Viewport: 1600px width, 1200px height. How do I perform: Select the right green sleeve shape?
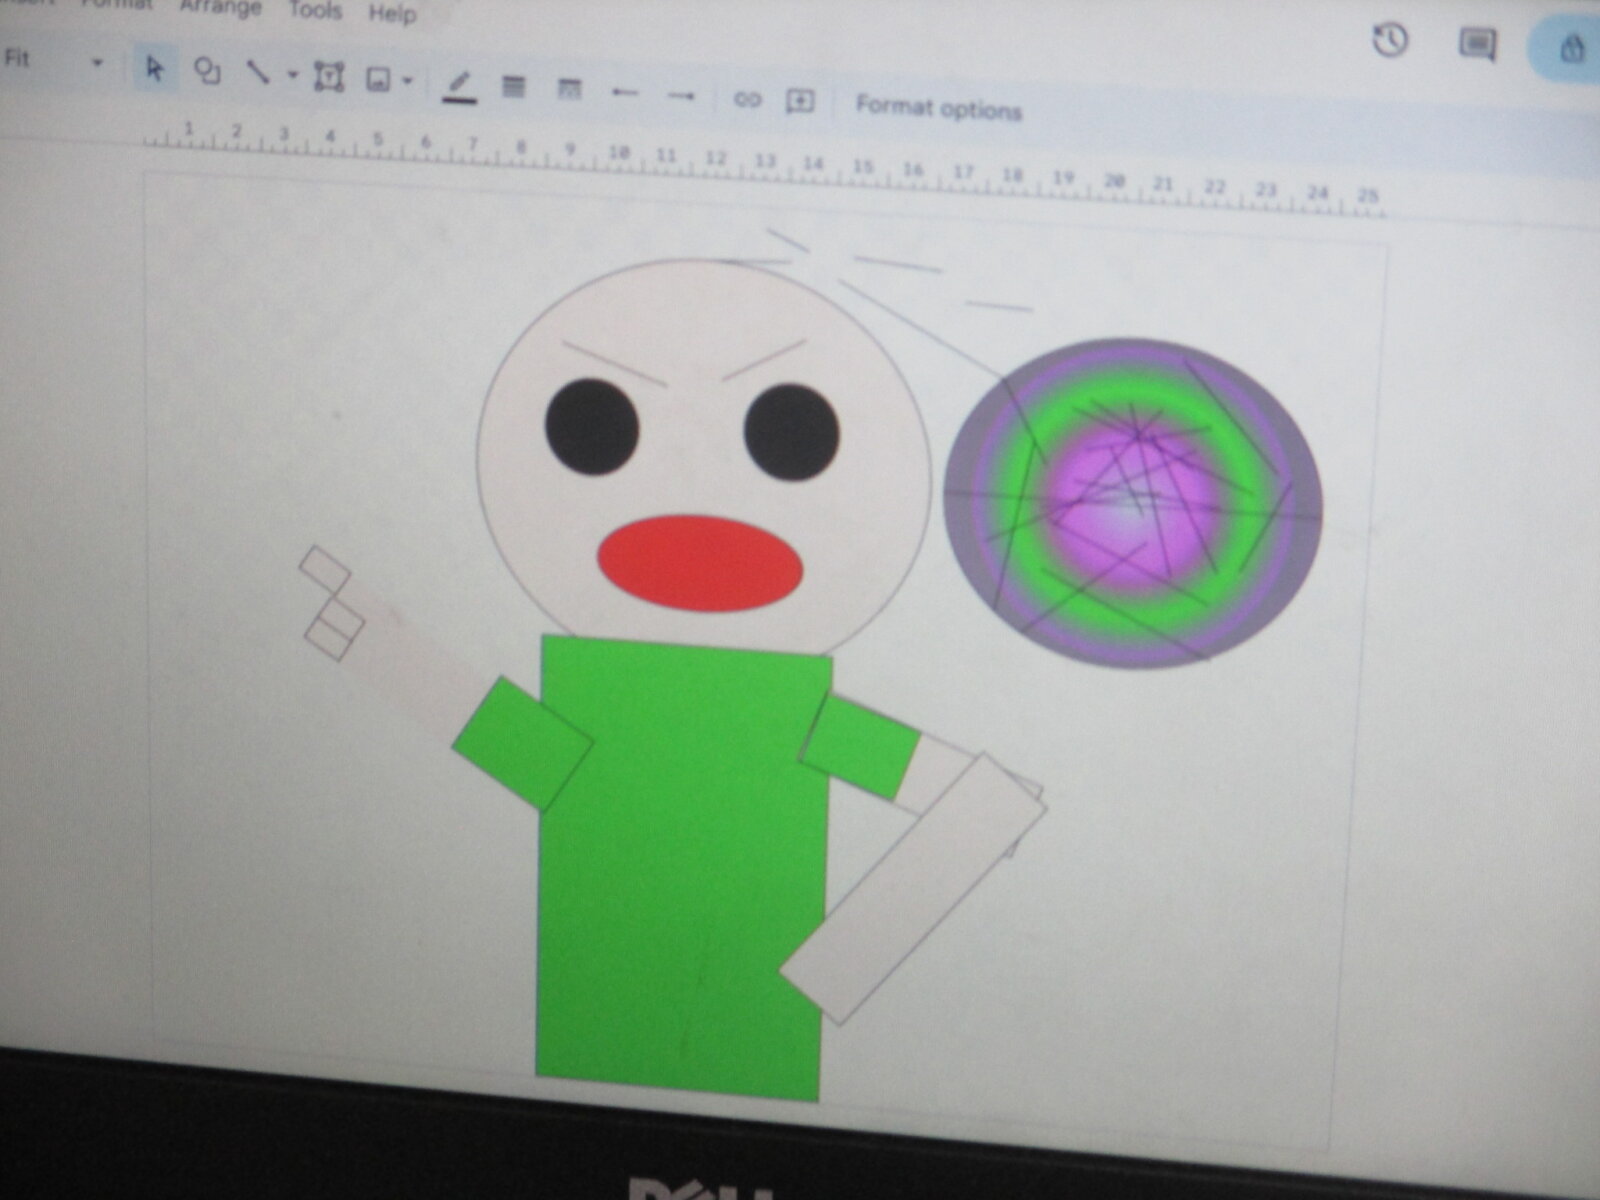[x=860, y=744]
